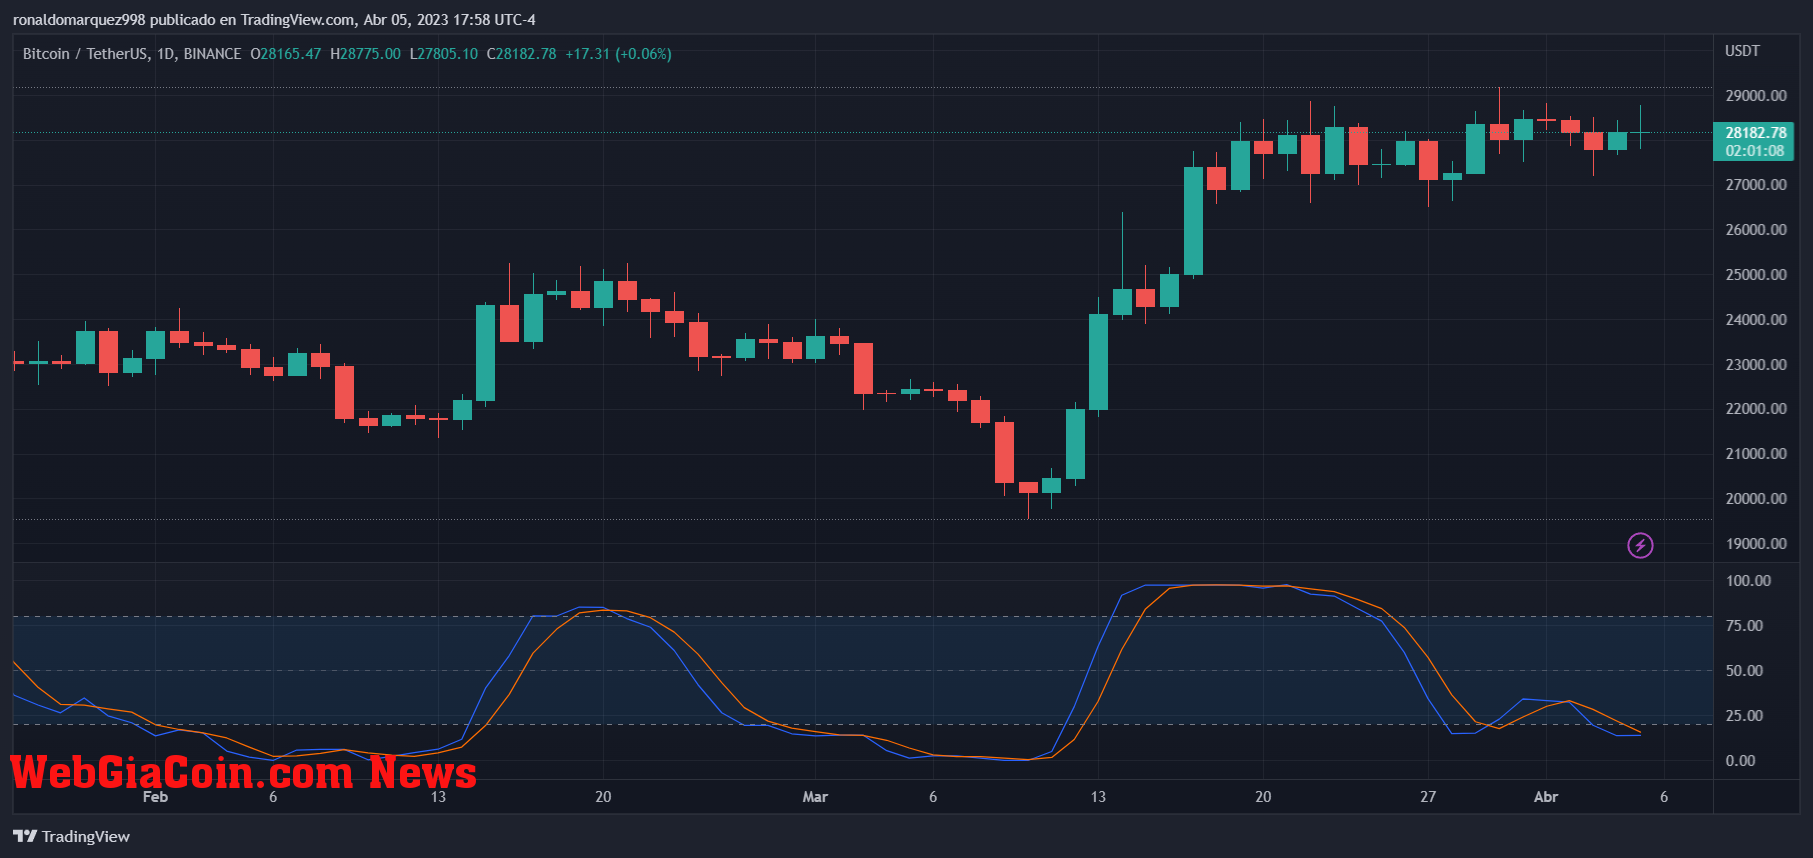The height and width of the screenshot is (858, 1813).
Task: Click the 23000.00 price axis label
Action: 1756,365
